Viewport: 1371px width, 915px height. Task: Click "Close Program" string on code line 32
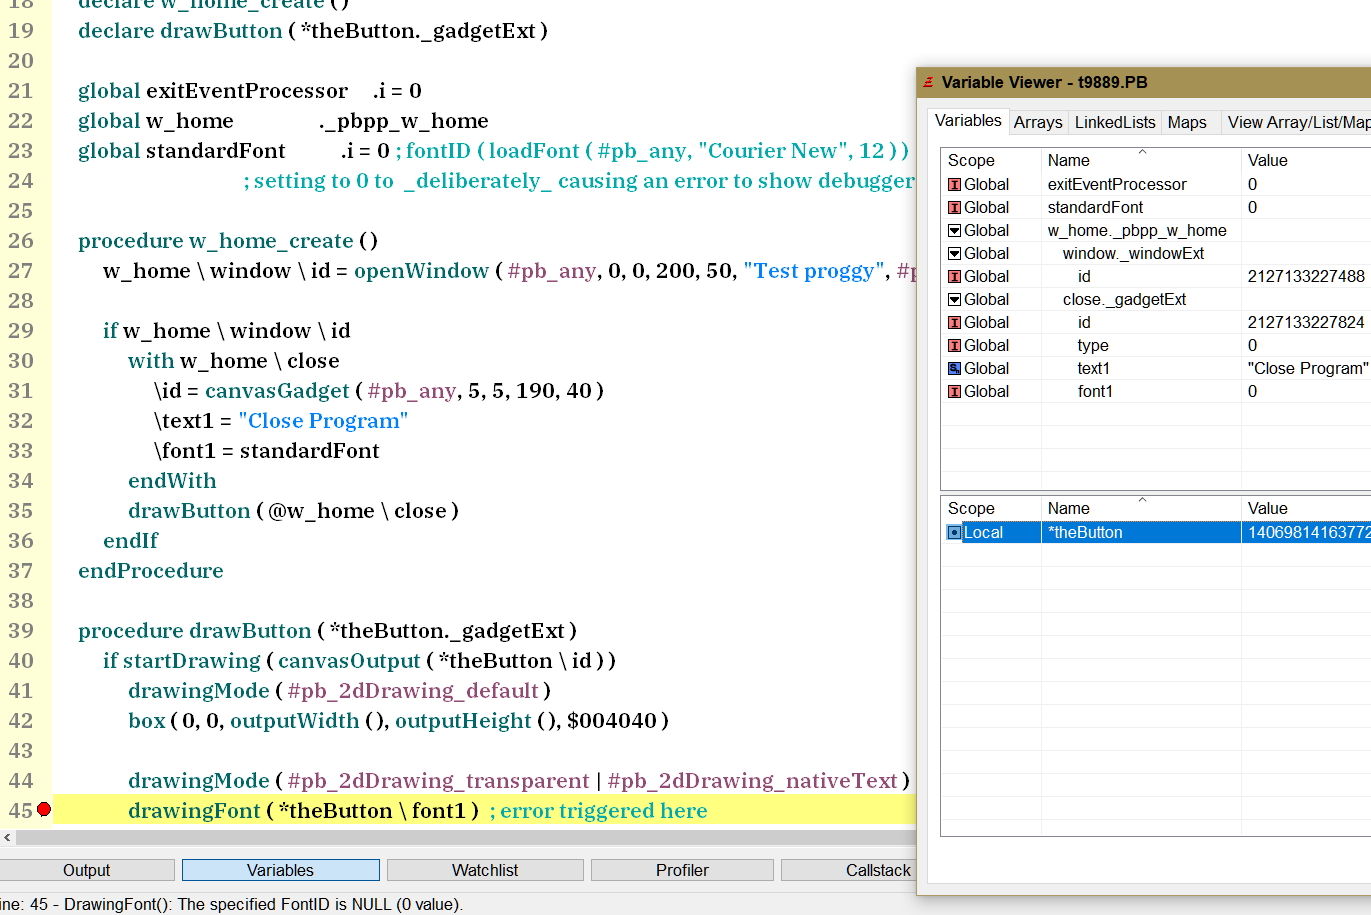pyautogui.click(x=323, y=420)
